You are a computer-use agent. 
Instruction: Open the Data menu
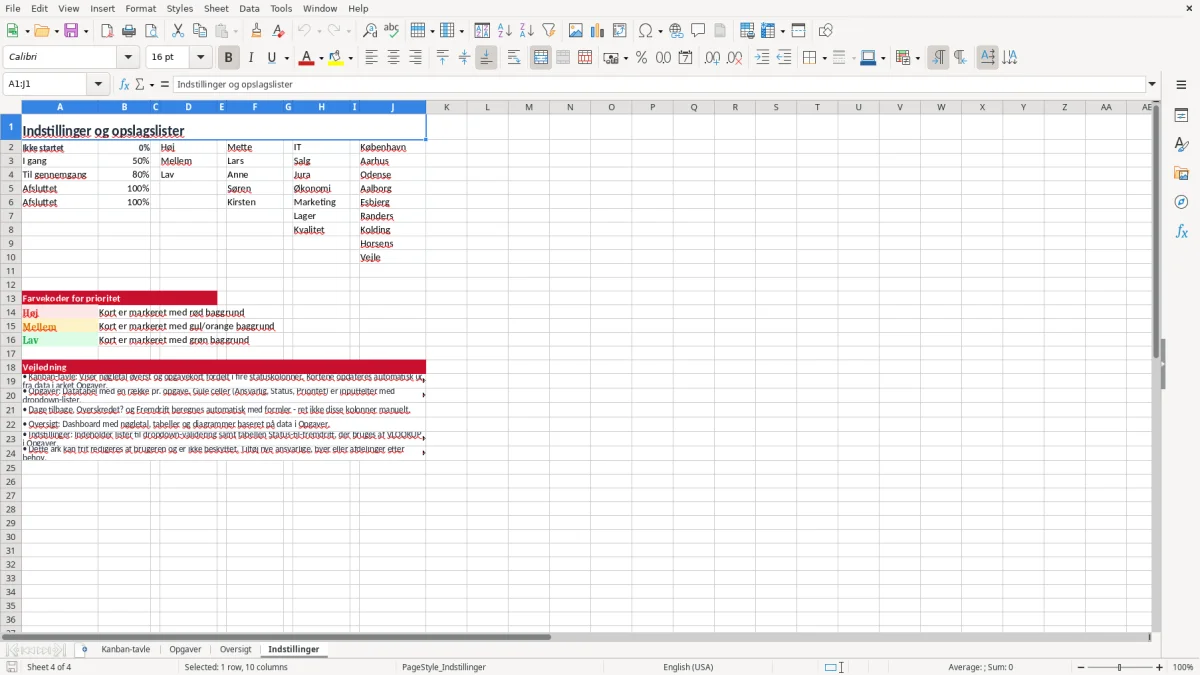pos(249,8)
